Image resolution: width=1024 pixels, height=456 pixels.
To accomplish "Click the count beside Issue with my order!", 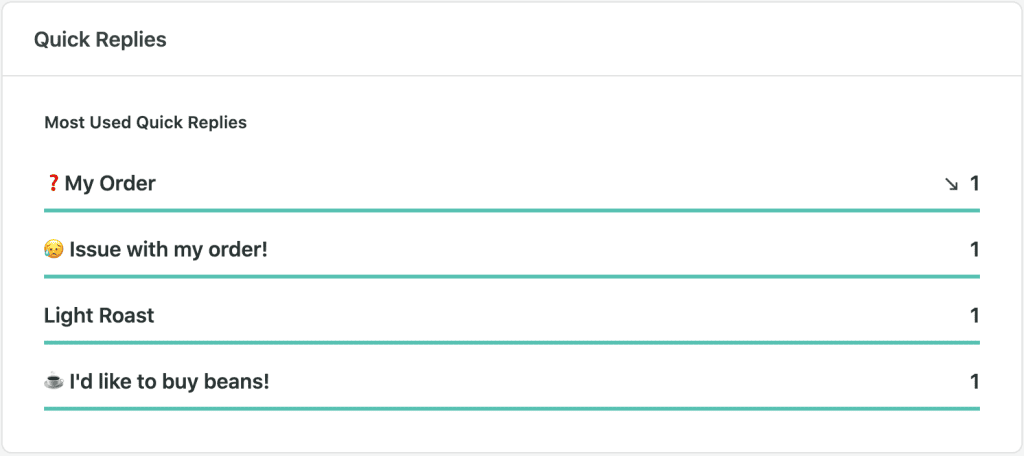I will (974, 249).
